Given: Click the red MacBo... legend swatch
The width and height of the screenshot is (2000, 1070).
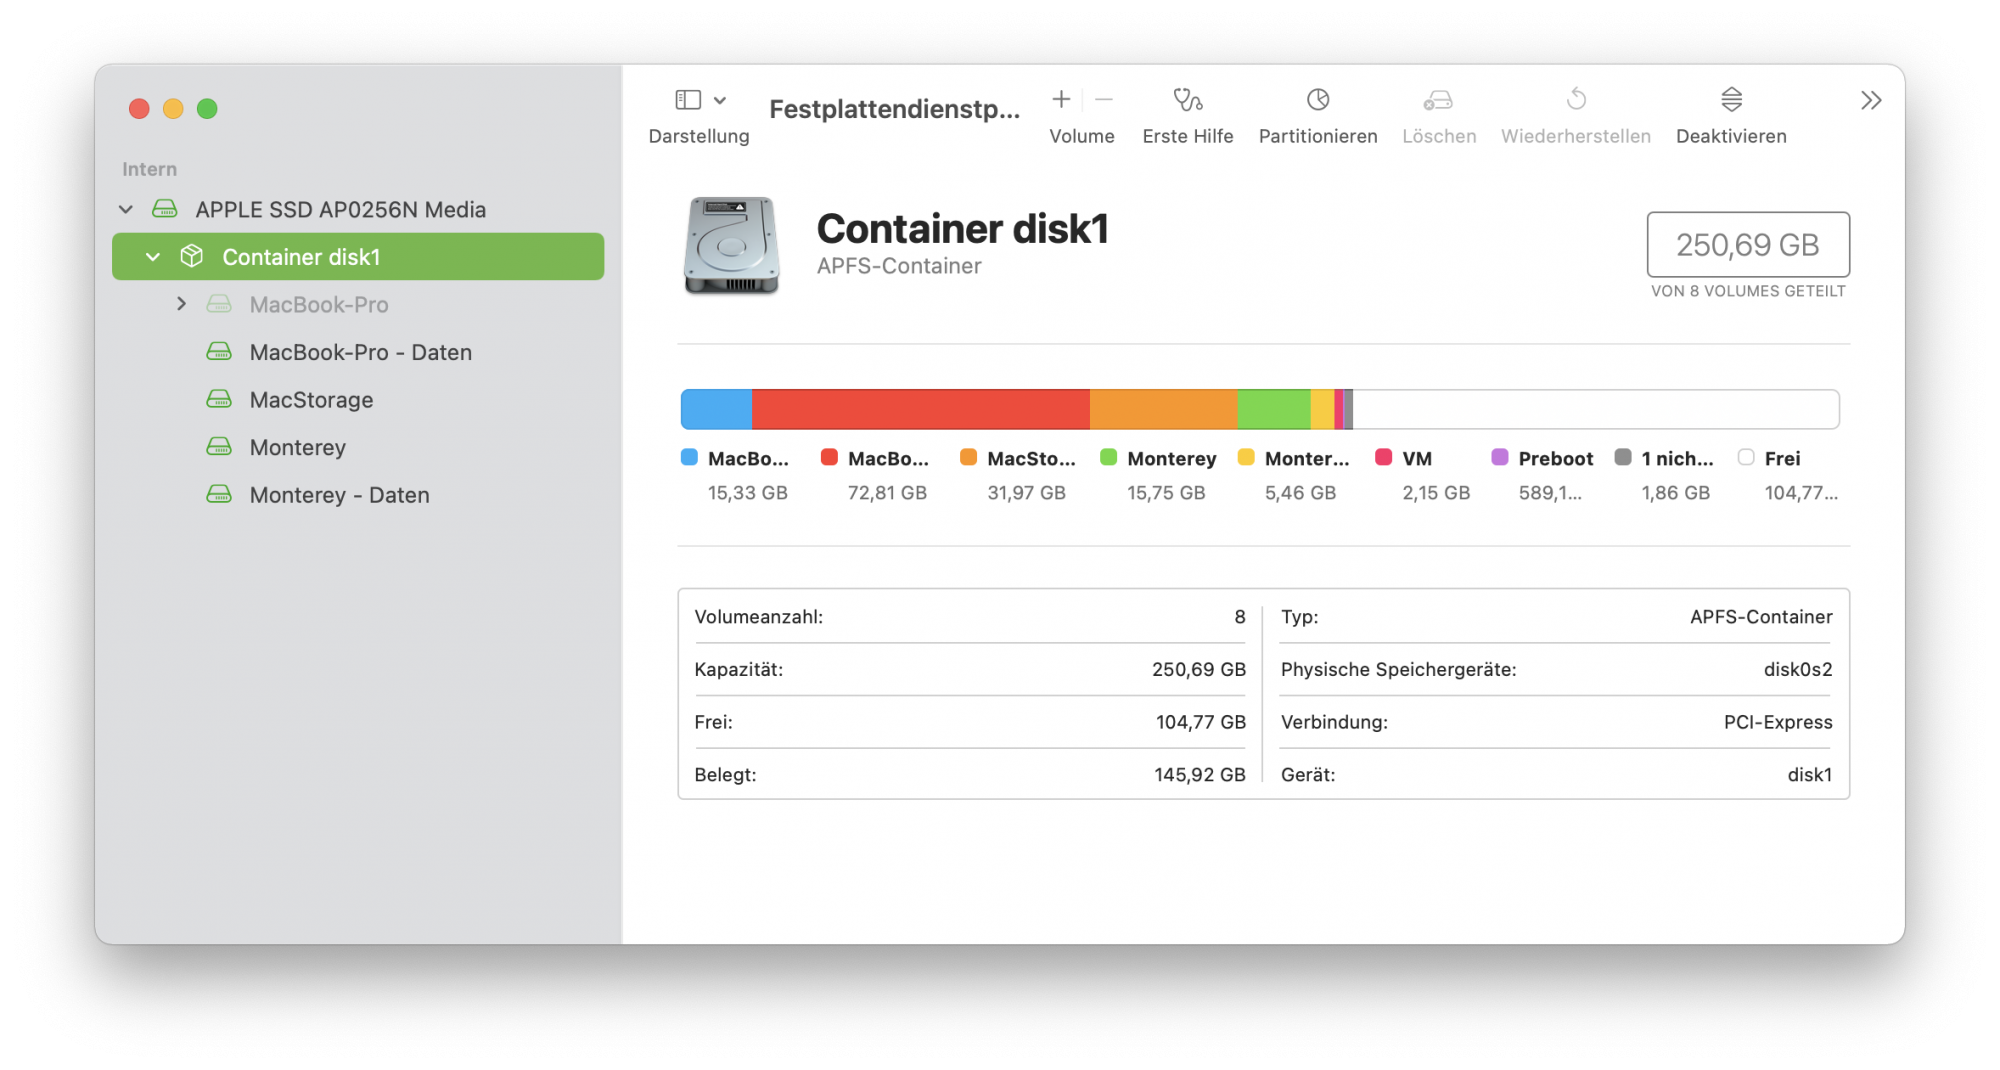Looking at the screenshot, I should tap(829, 457).
